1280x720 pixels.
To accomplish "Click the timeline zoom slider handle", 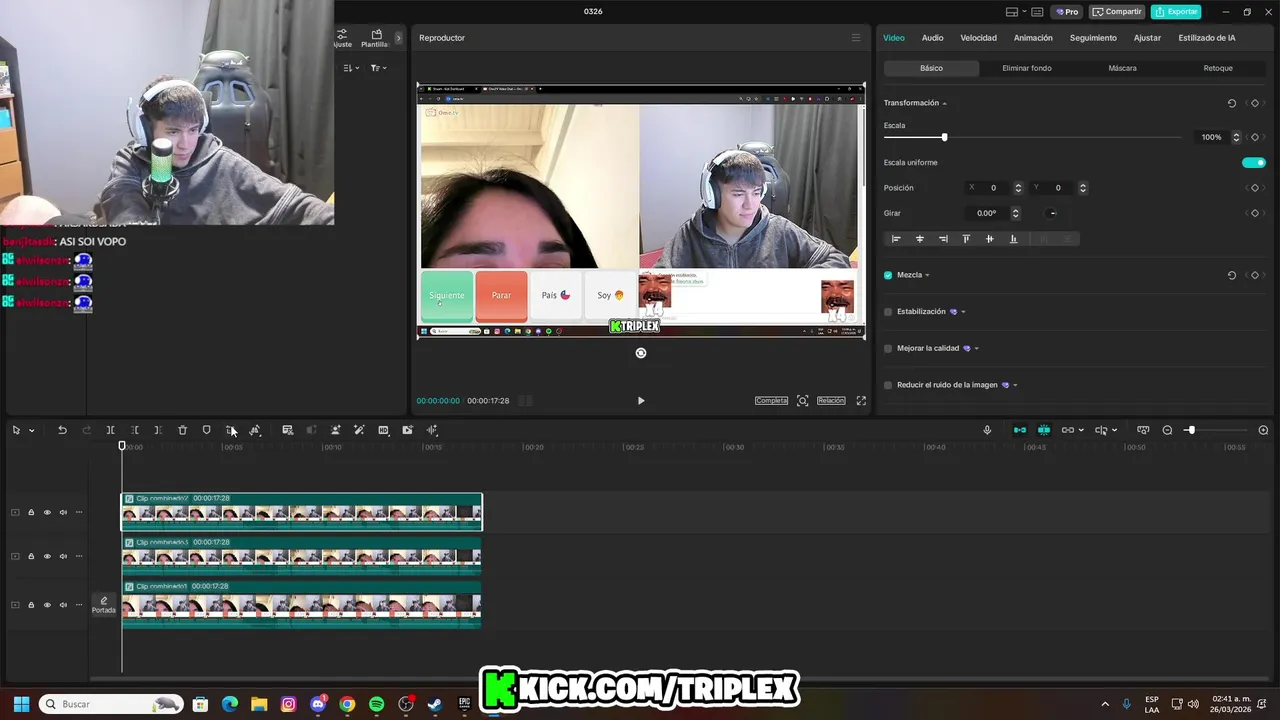I will [x=1190, y=430].
